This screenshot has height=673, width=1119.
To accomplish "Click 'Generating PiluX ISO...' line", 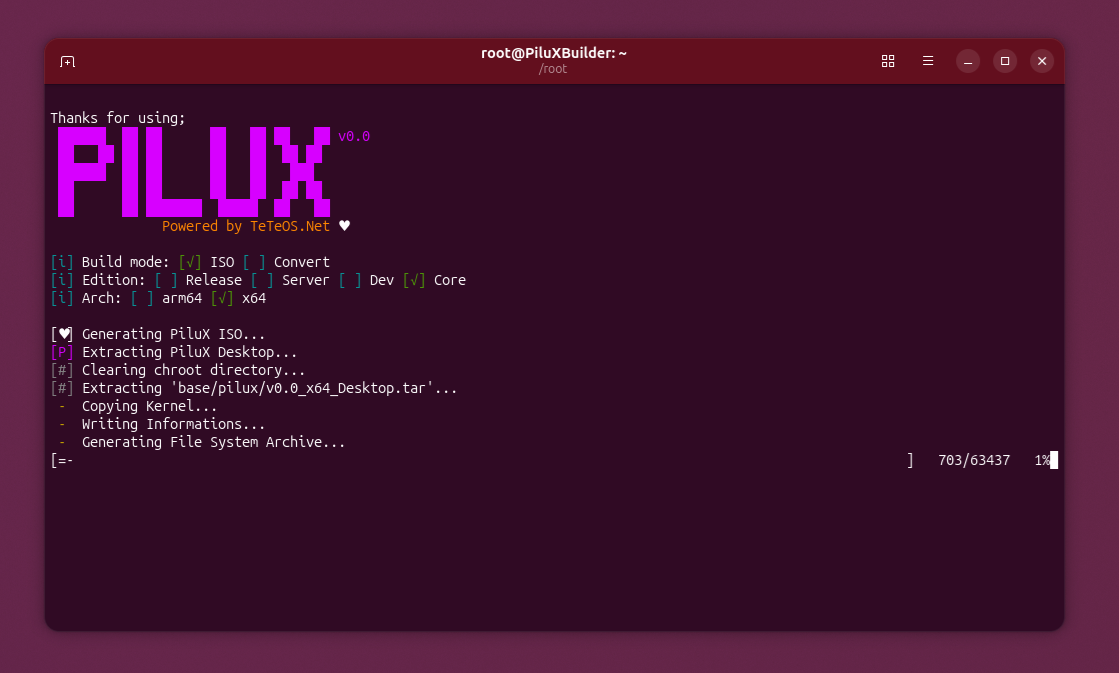I will (173, 334).
